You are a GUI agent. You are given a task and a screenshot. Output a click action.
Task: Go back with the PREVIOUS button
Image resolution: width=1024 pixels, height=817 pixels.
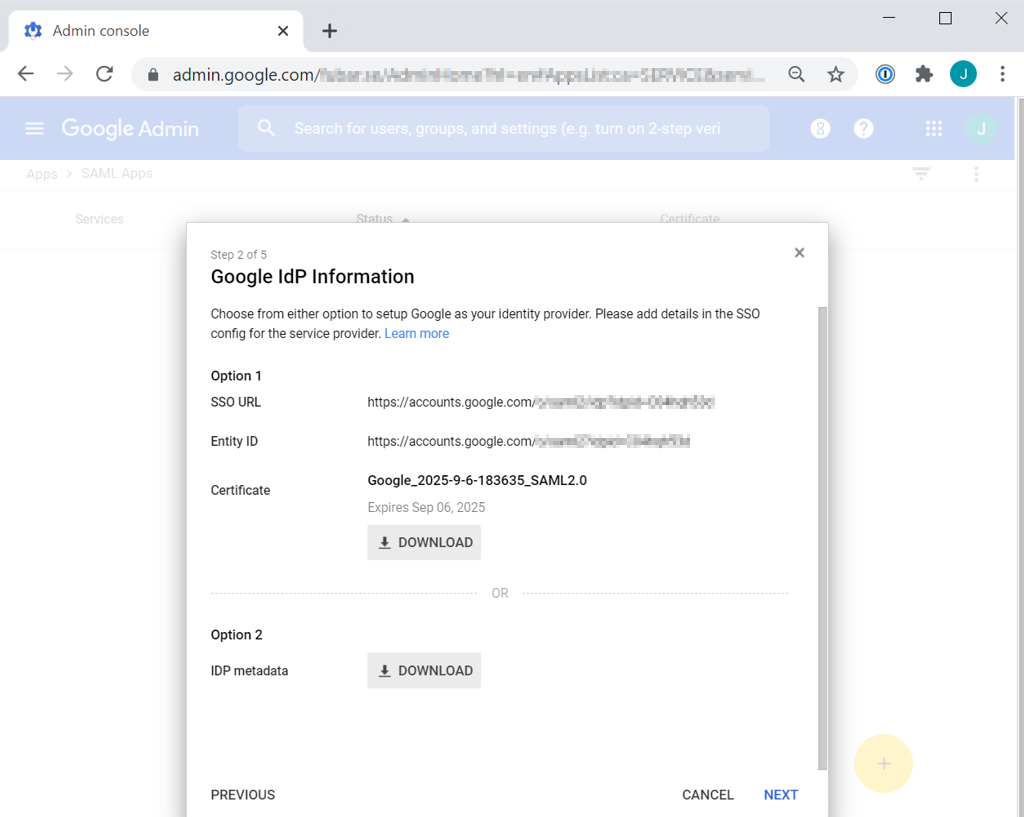243,795
